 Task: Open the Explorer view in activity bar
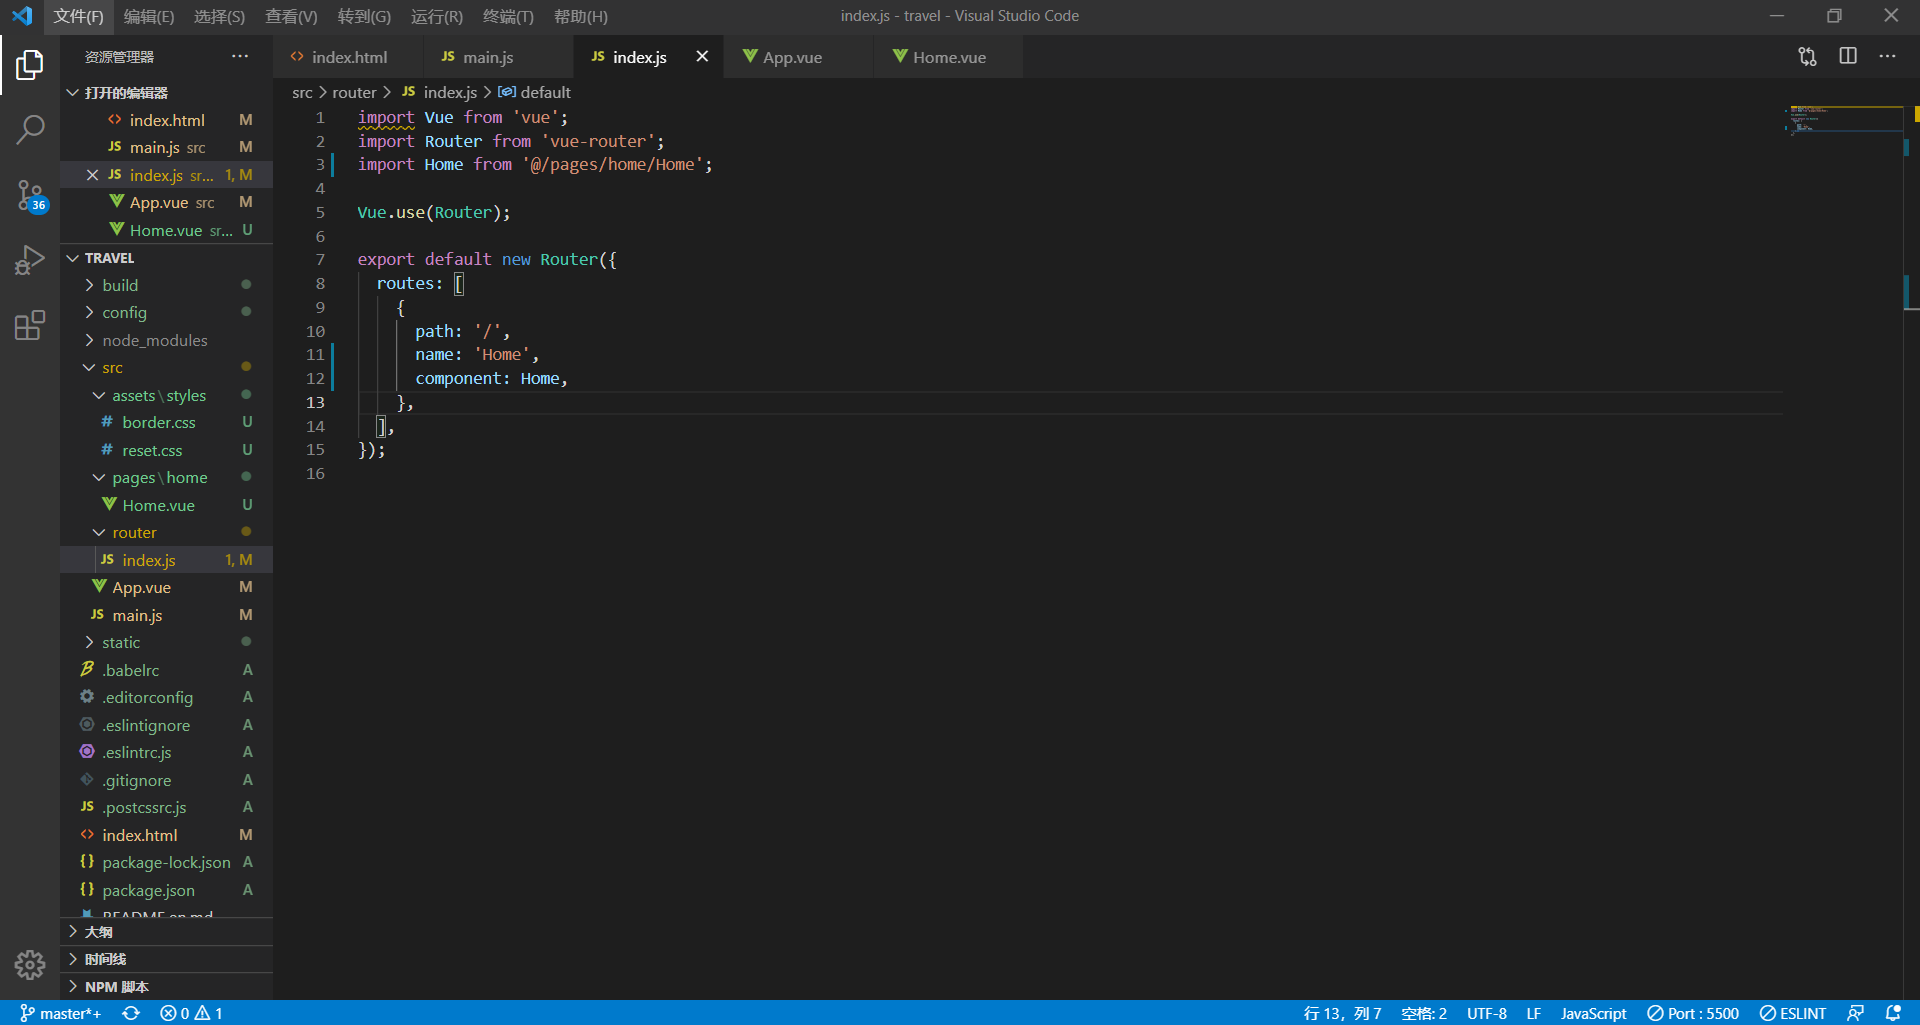tap(30, 65)
